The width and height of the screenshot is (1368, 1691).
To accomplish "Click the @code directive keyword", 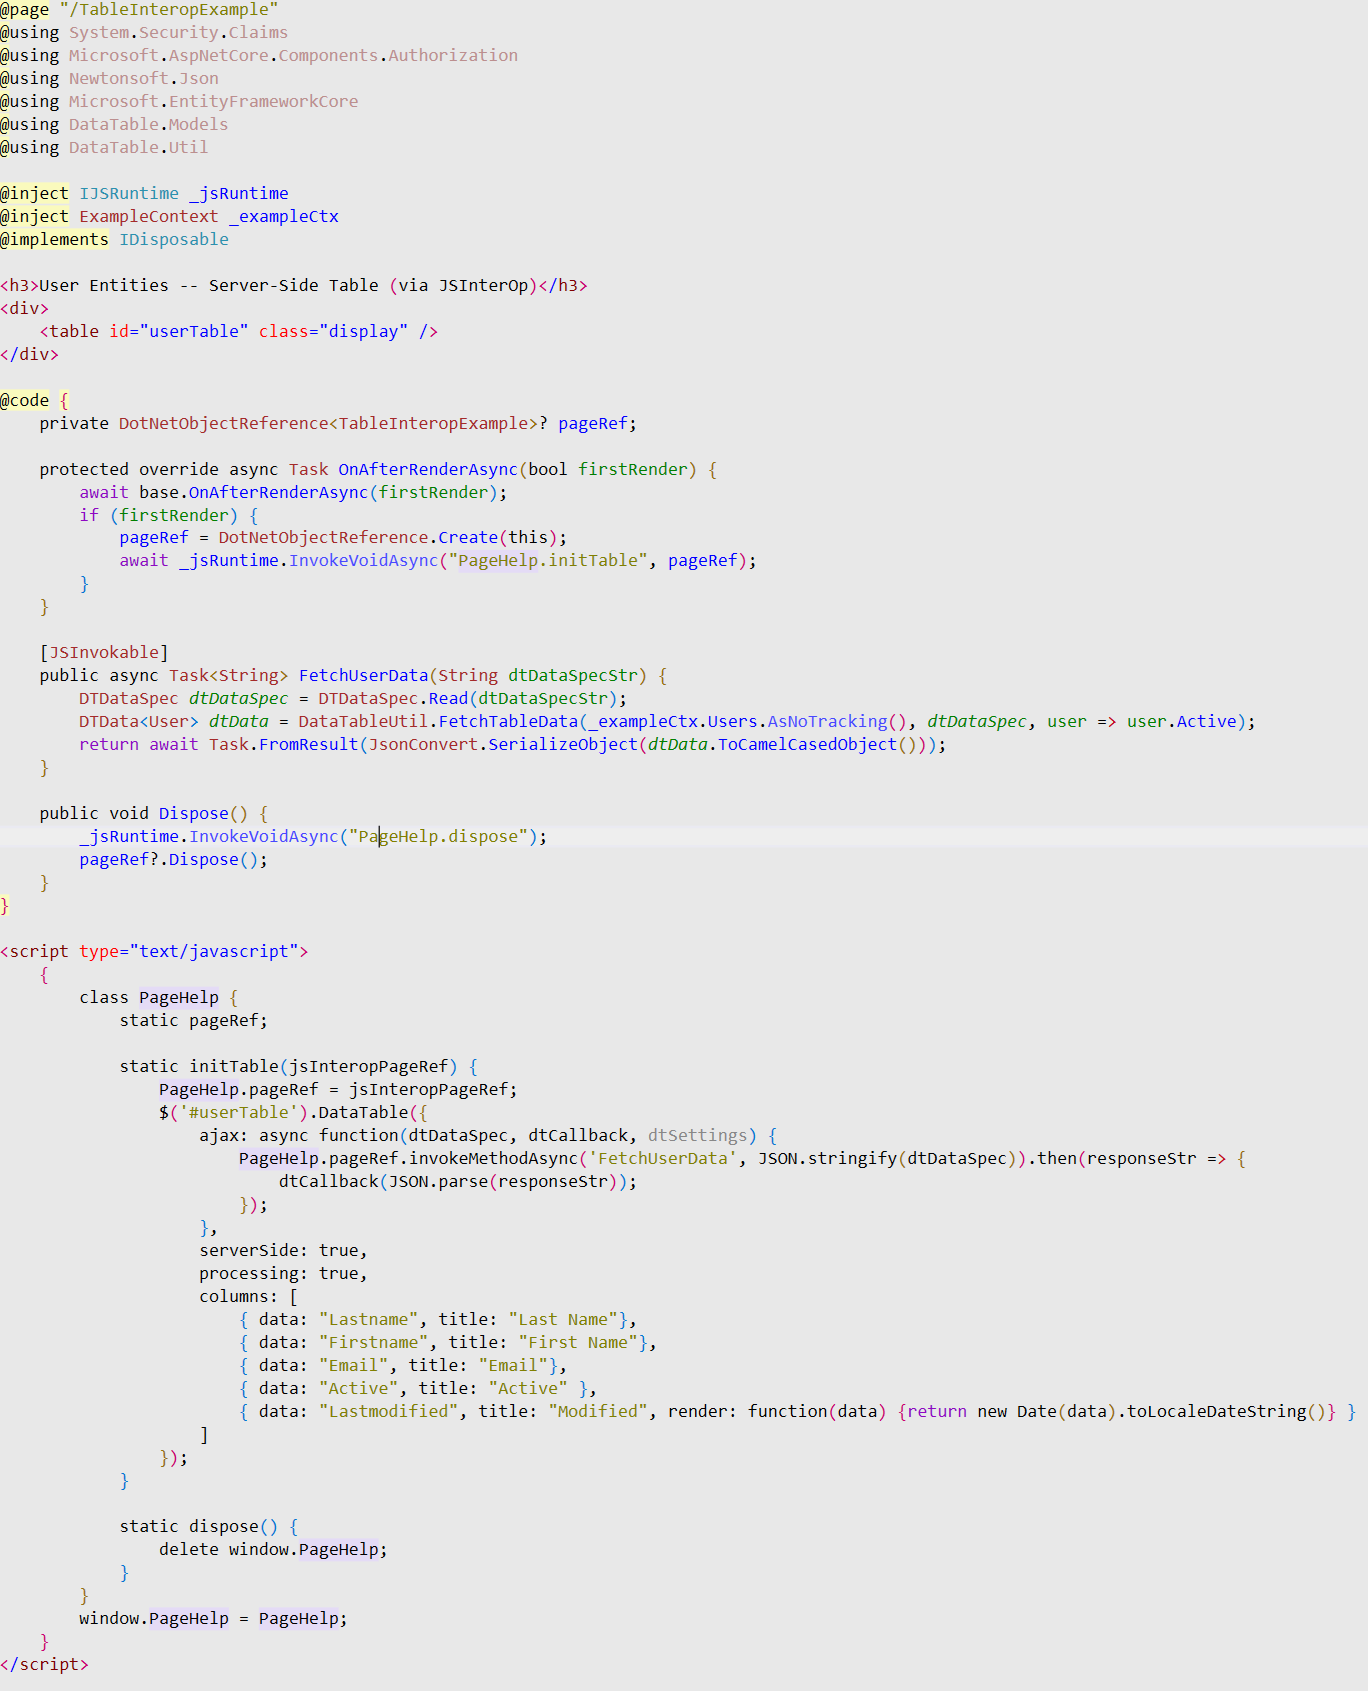I will [24, 401].
